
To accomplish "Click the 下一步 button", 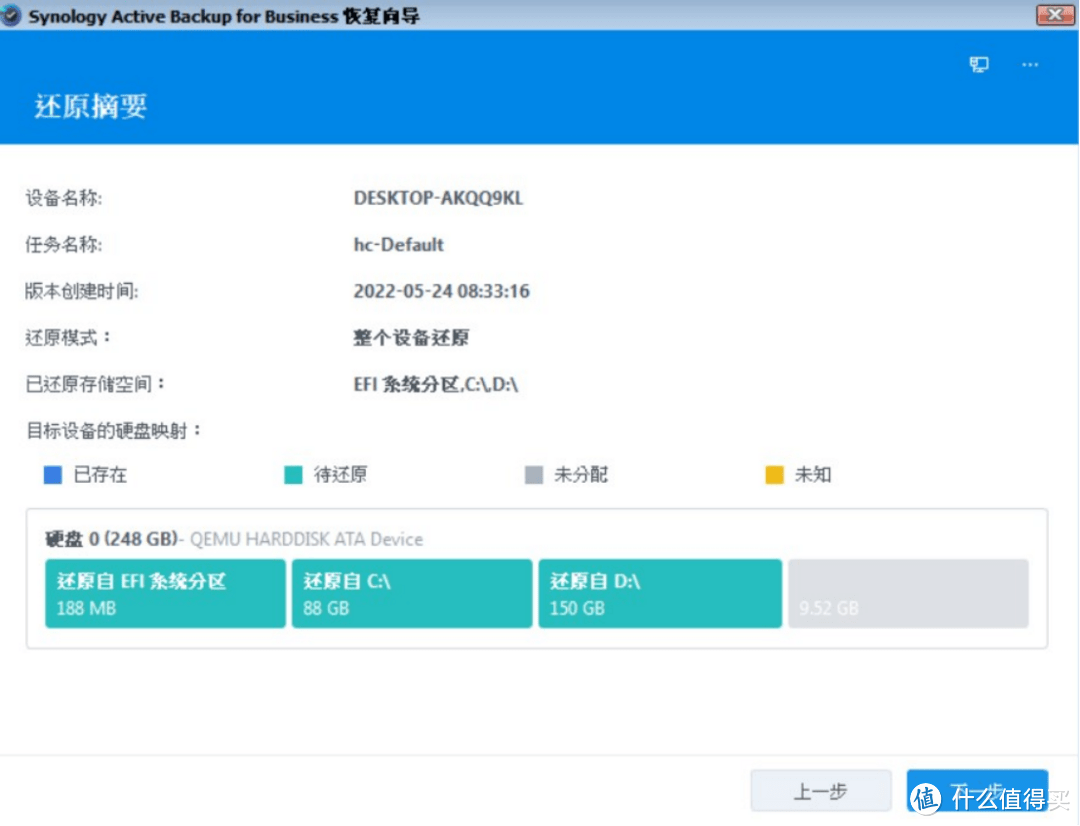I will (977, 789).
